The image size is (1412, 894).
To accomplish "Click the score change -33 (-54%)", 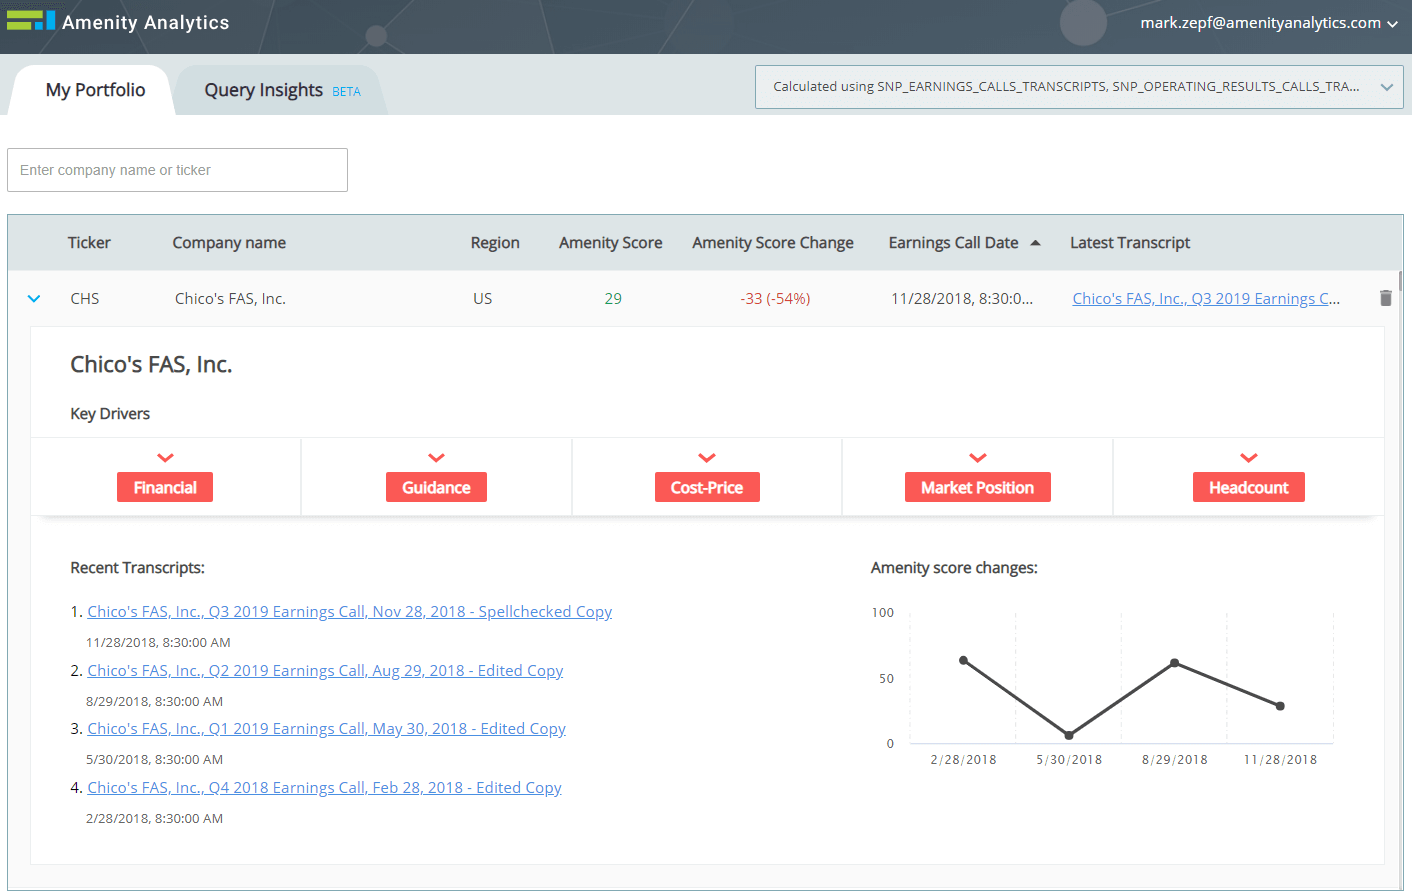I will 775,298.
